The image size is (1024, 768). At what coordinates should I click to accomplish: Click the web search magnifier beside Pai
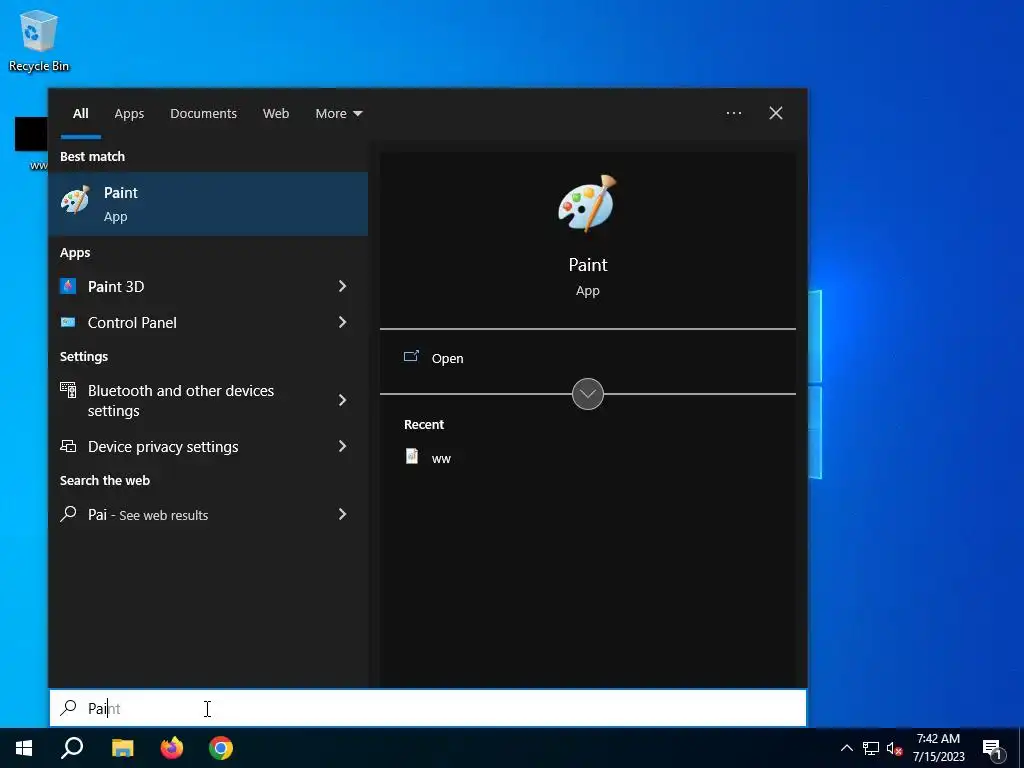(x=68, y=514)
